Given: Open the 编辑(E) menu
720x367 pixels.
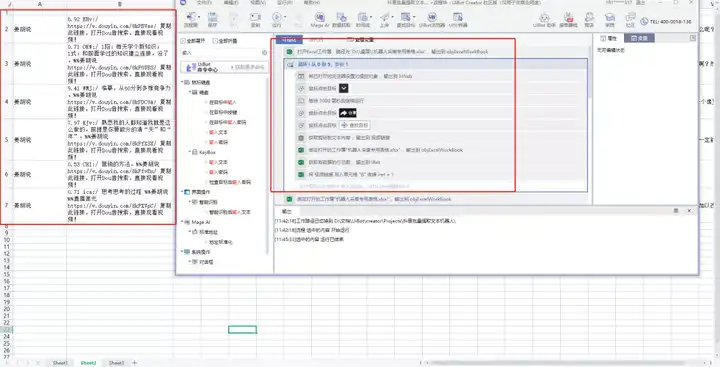Looking at the screenshot, I should (231, 3).
